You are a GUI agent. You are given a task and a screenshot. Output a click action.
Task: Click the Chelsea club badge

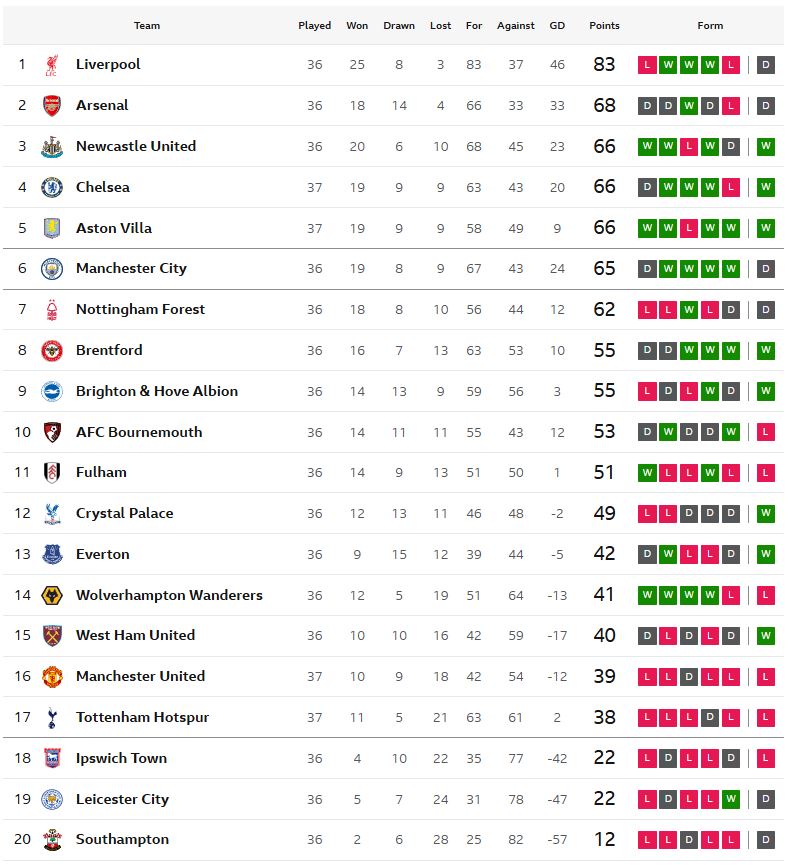pos(52,188)
